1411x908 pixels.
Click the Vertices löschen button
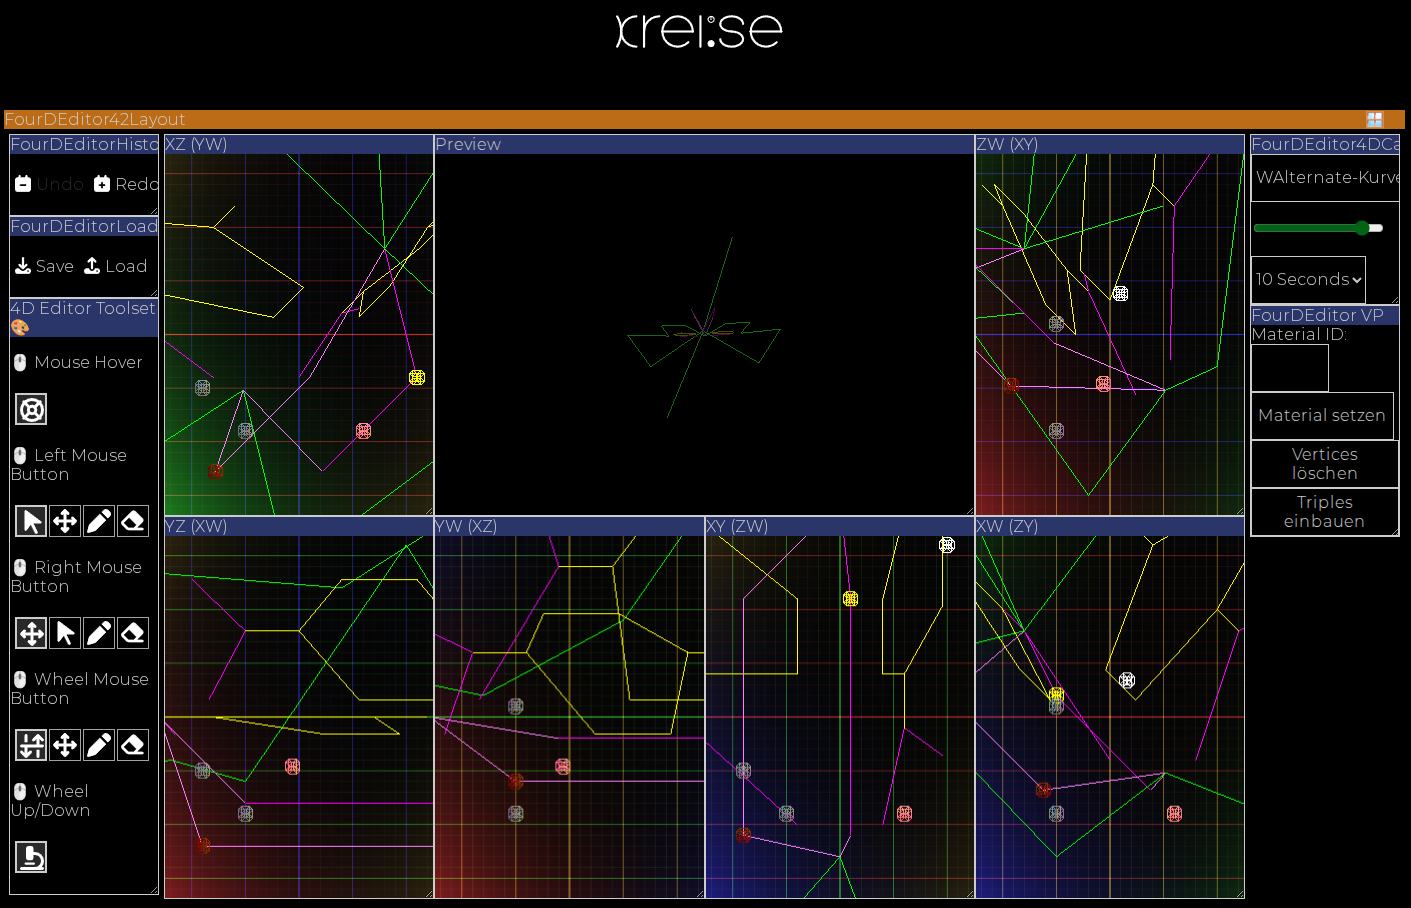(x=1324, y=464)
